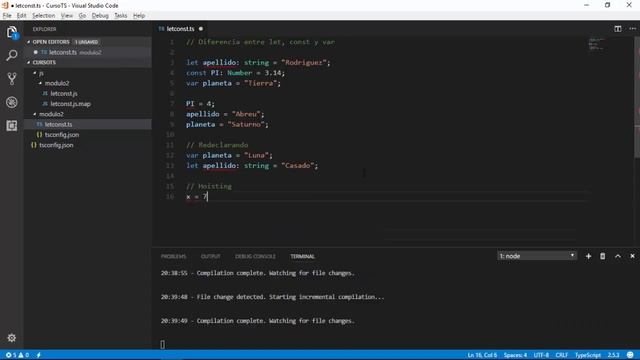Change language mode via TypeScript item
640x360 pixels.
pyautogui.click(x=588, y=355)
